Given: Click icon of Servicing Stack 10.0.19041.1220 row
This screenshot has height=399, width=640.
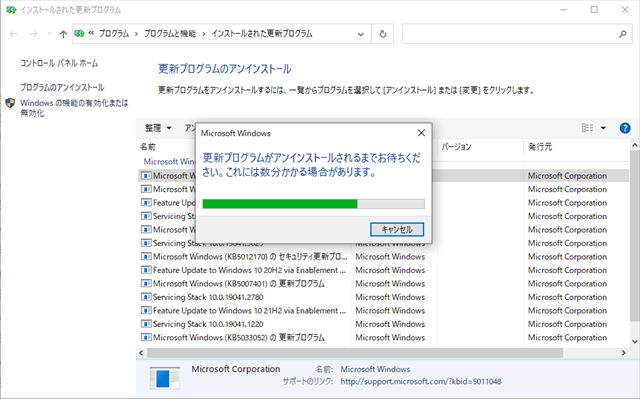Looking at the screenshot, I should click(x=146, y=324).
